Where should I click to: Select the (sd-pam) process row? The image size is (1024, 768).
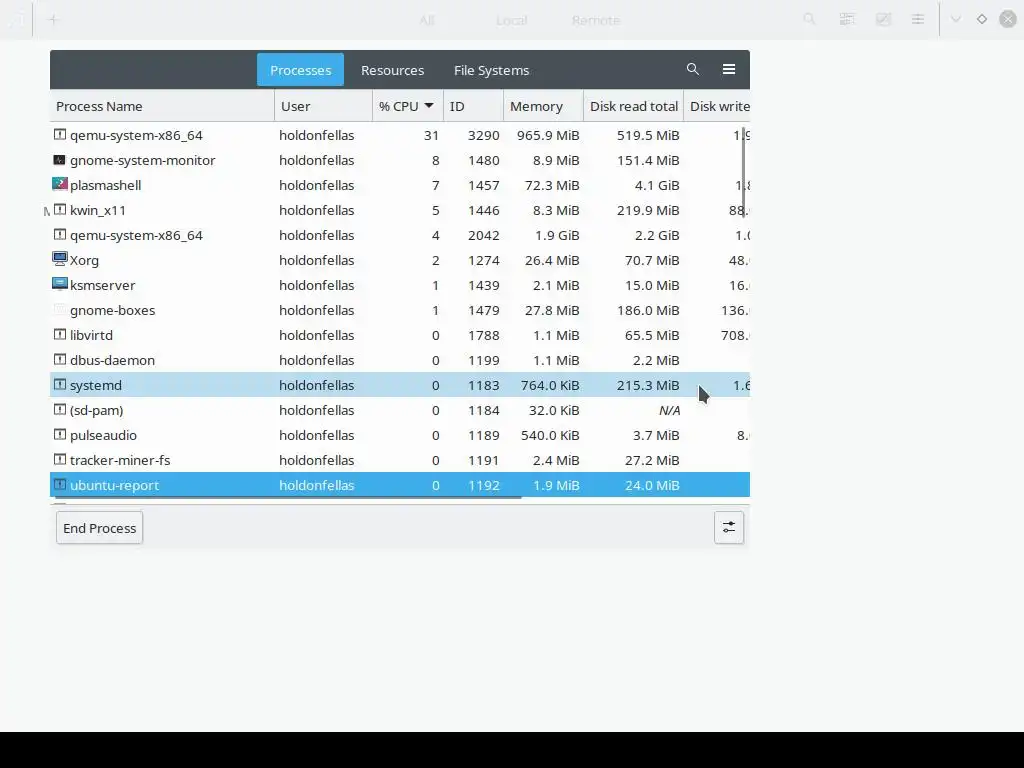click(400, 409)
